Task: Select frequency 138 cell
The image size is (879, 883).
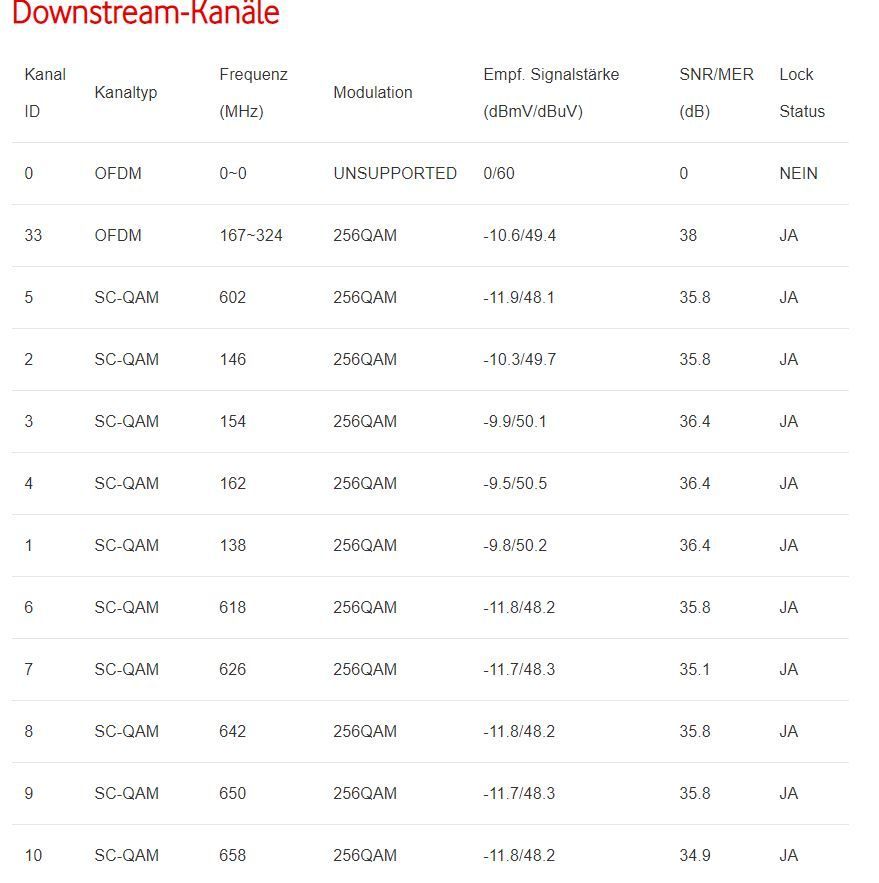Action: pyautogui.click(x=233, y=545)
